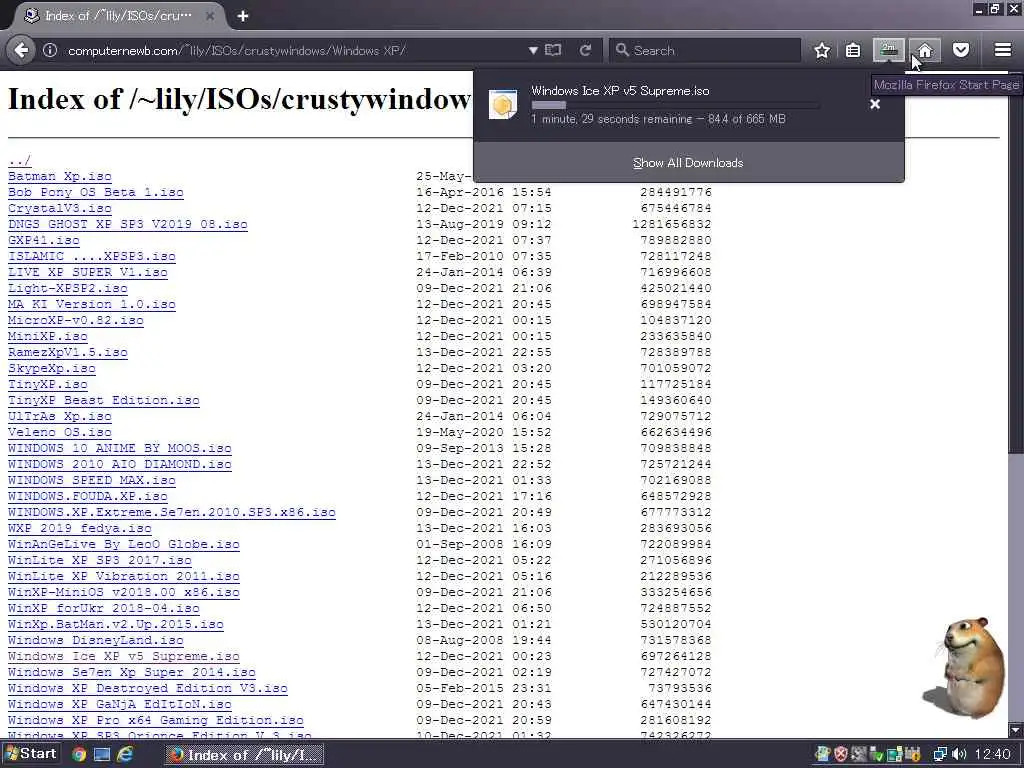
Task: Open UlTrAs Xp.iso link
Action: (x=59, y=416)
